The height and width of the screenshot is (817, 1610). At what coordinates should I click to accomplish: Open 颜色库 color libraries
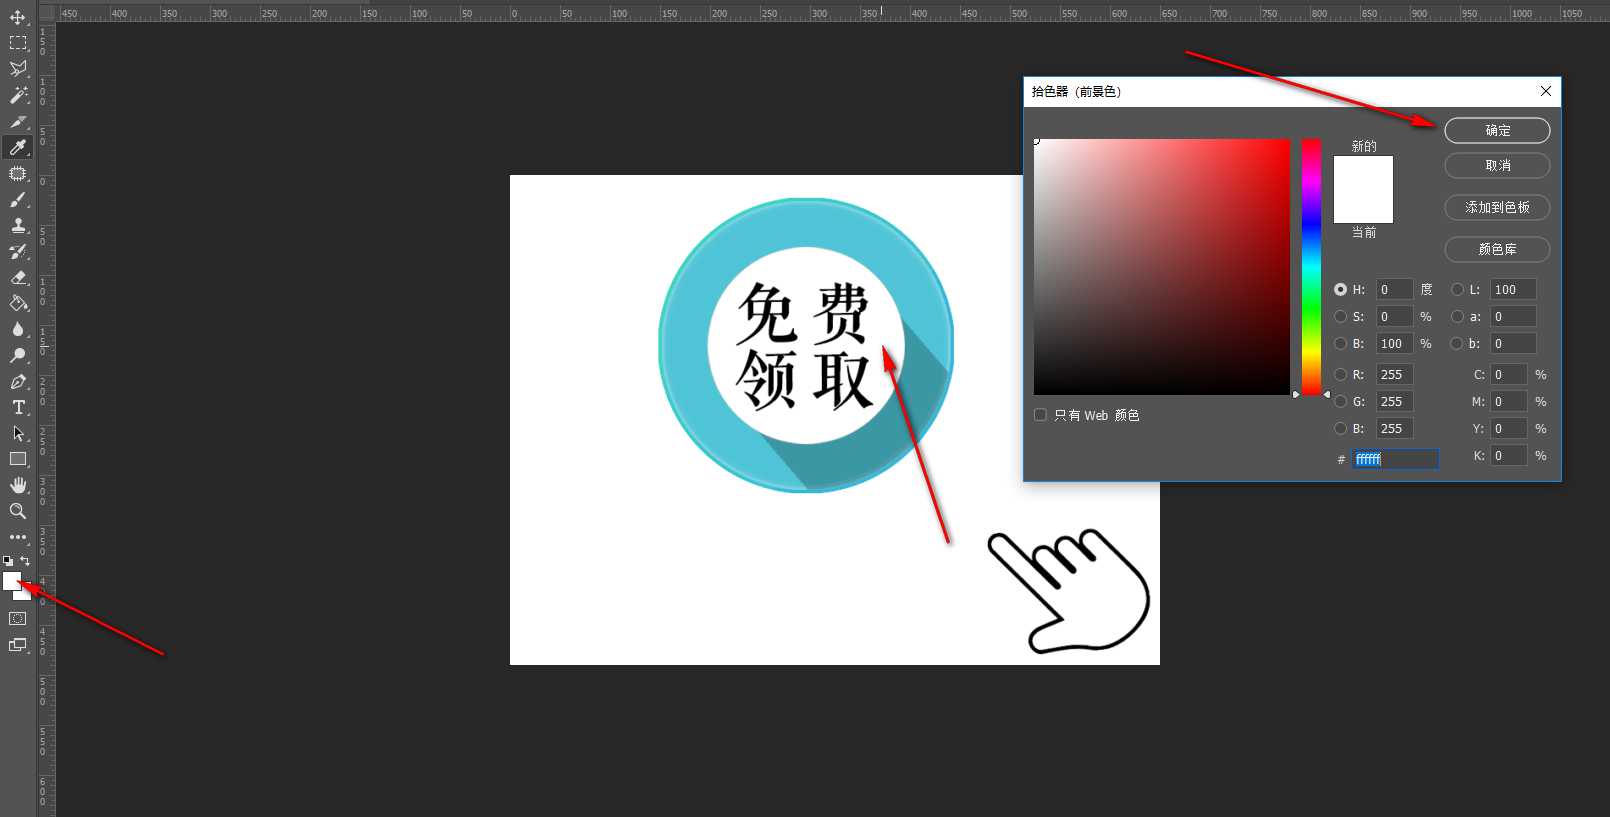1497,249
